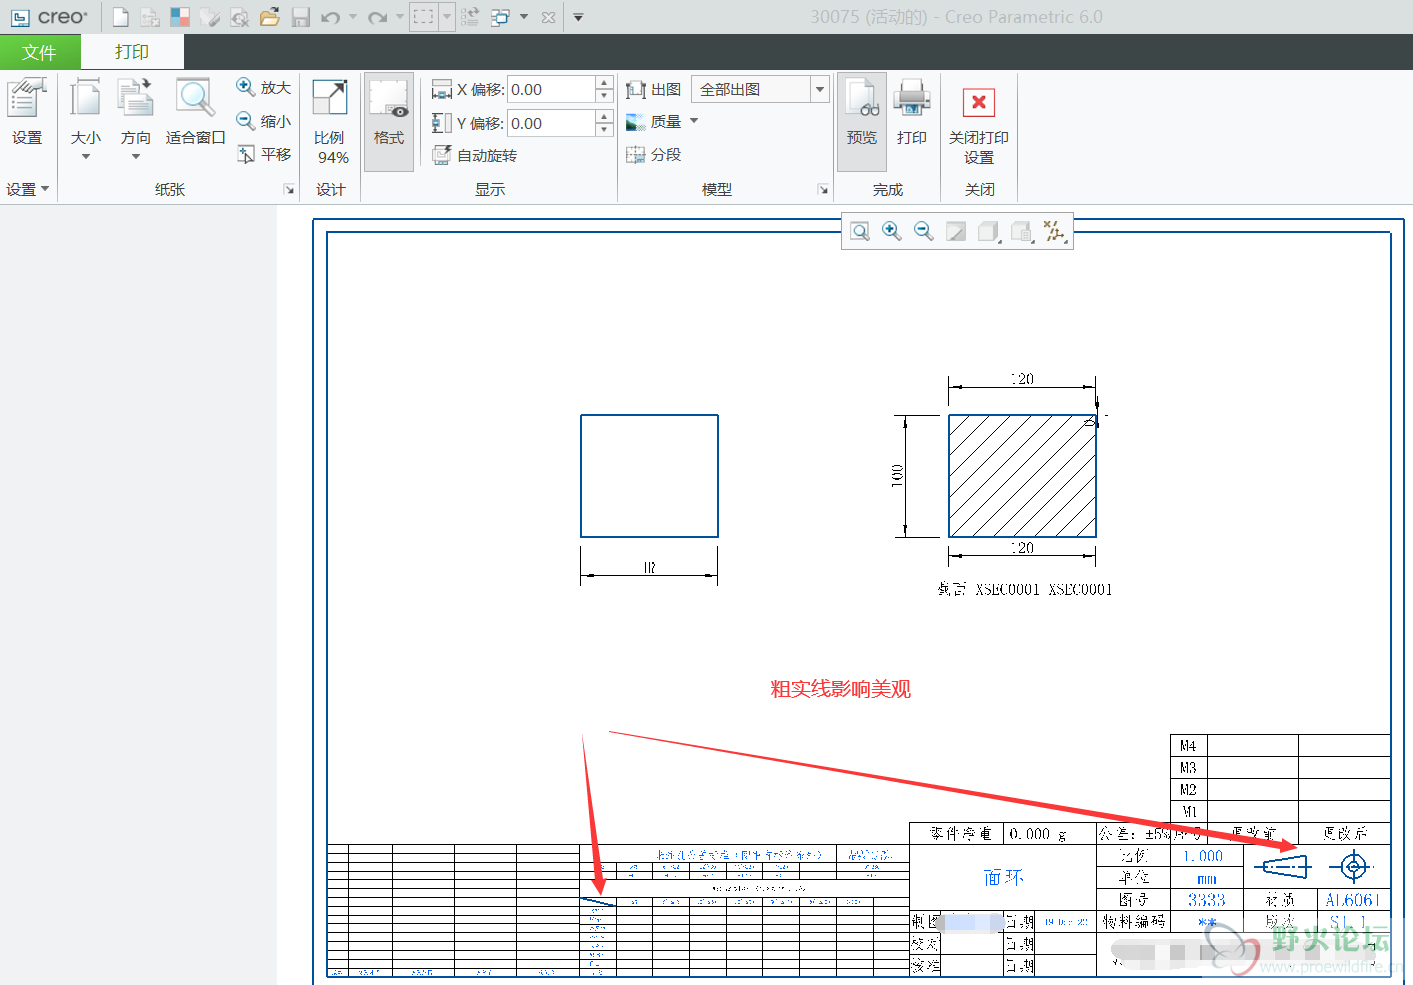Click 适合窗口 fit window button
This screenshot has height=985, width=1413.
click(195, 112)
